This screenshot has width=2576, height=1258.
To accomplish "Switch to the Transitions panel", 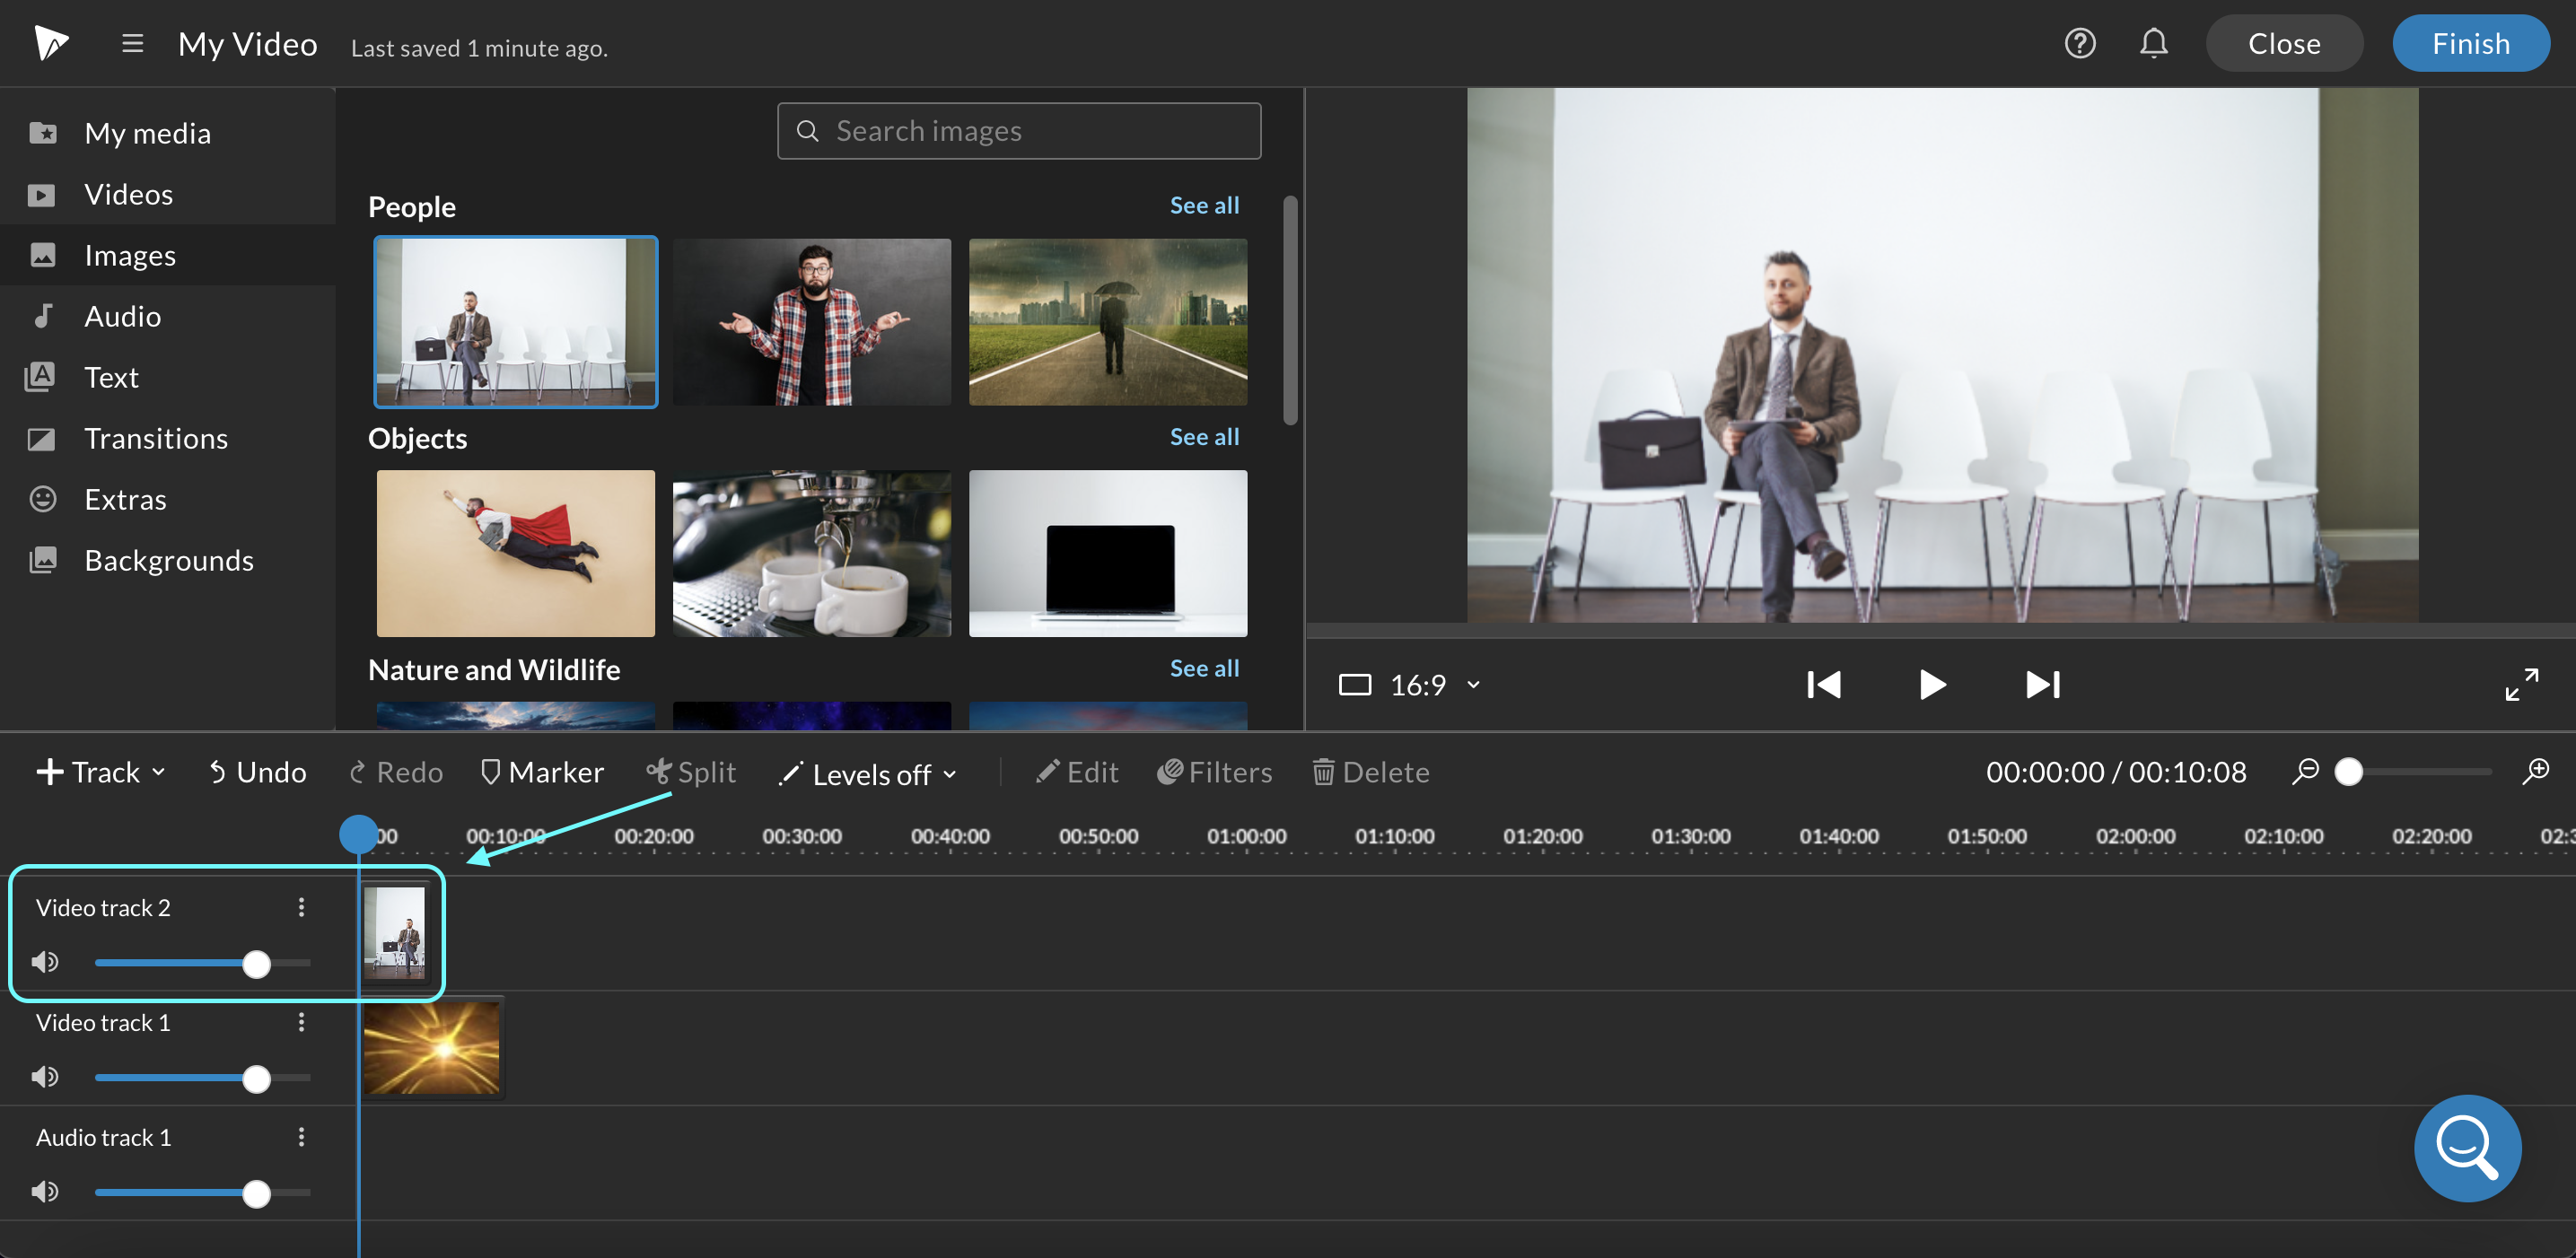I will pyautogui.click(x=155, y=438).
